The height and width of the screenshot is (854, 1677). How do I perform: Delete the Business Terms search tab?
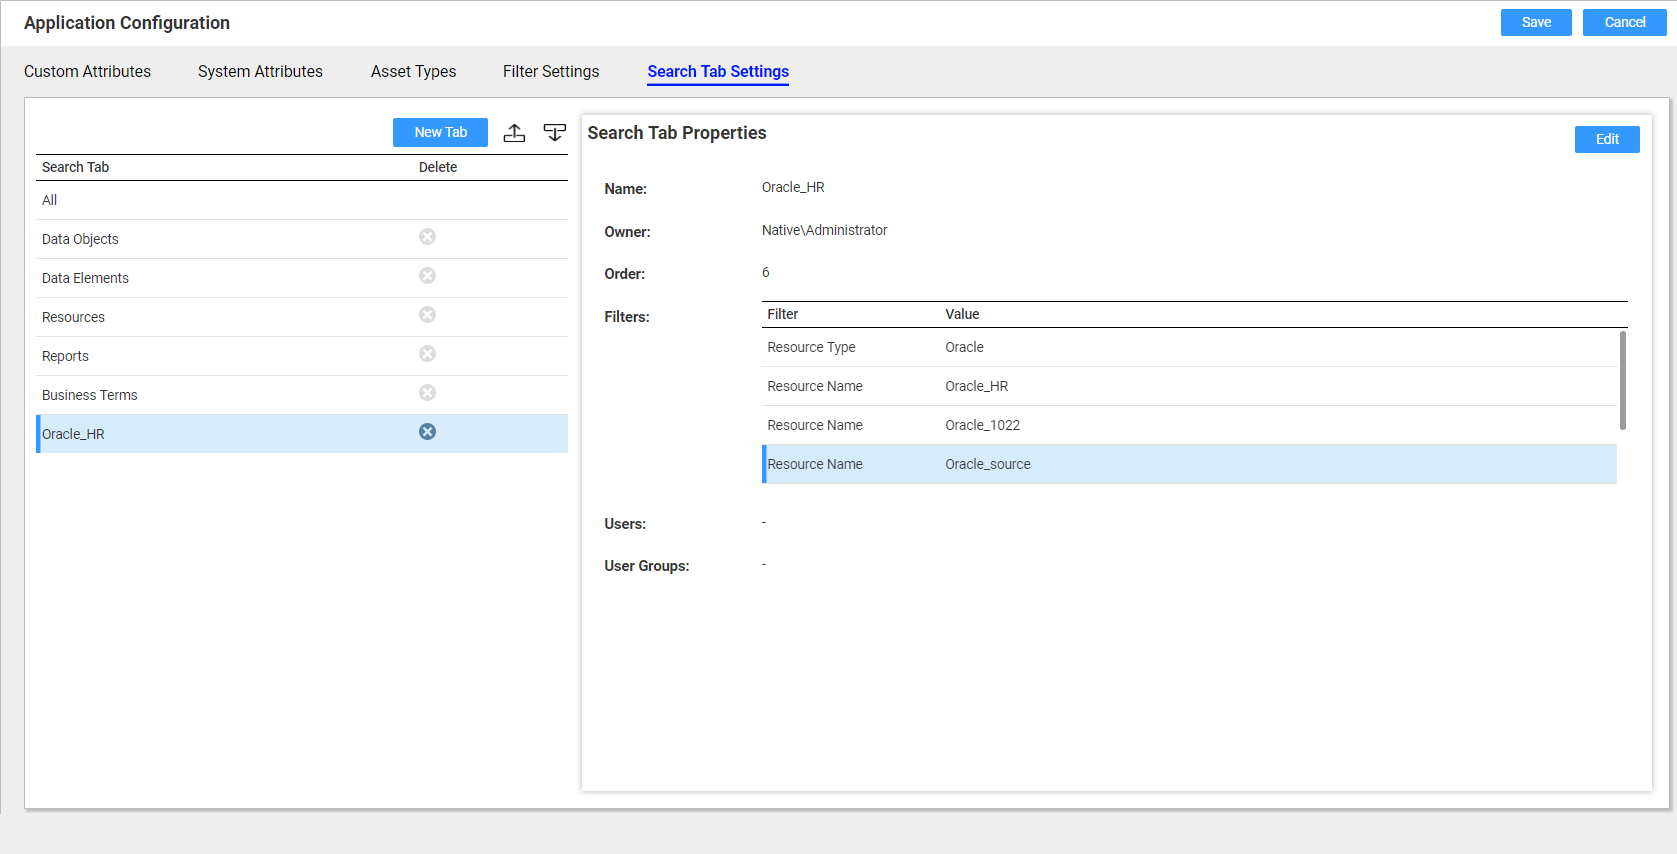coord(427,393)
